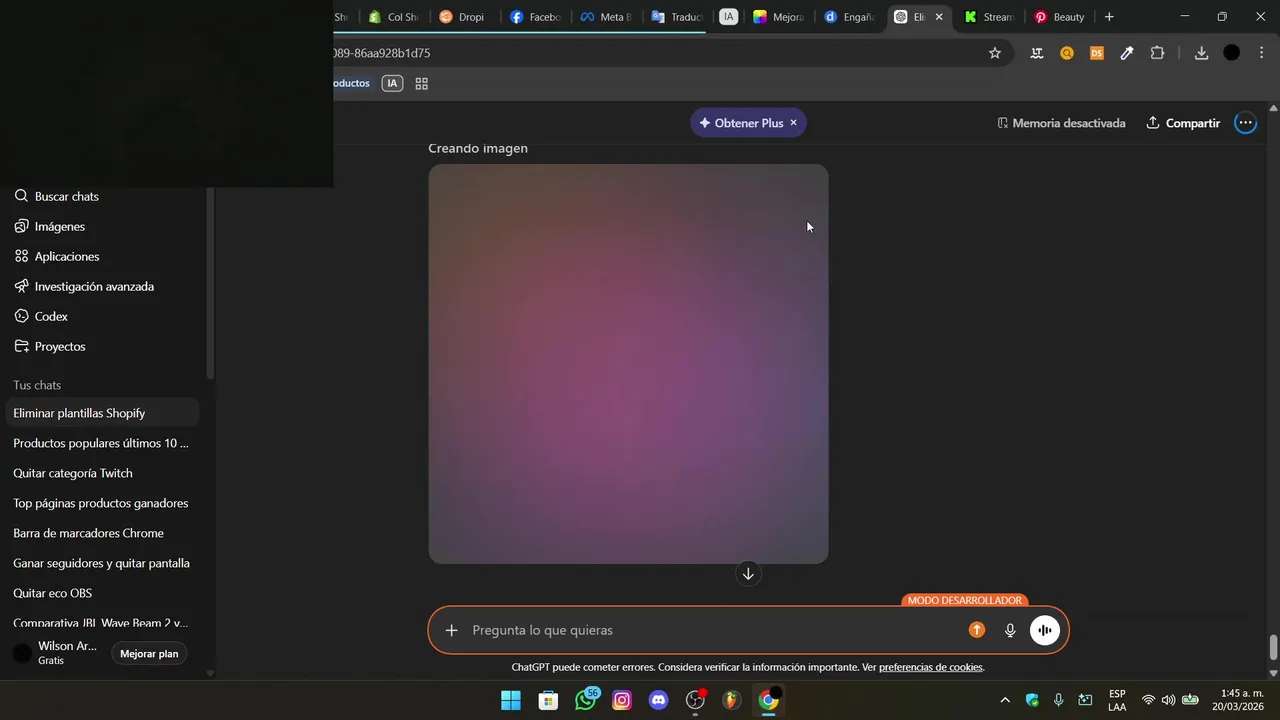1280x720 pixels.
Task: Start voice mode with the waveform button
Action: 1045,630
